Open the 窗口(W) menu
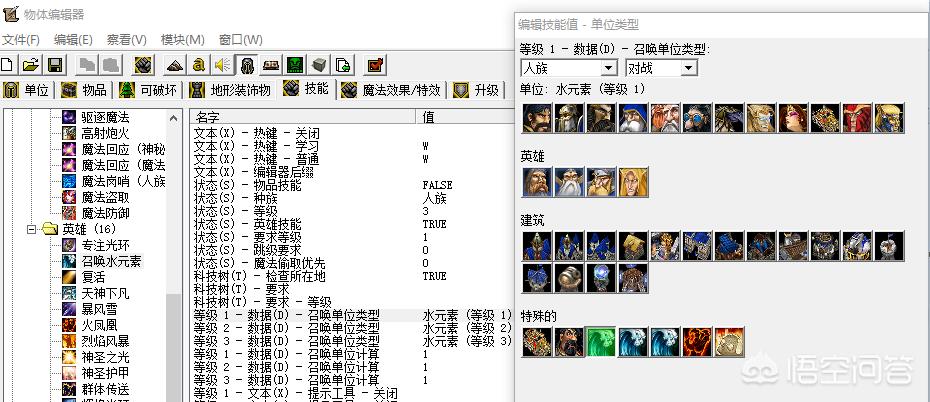The image size is (930, 402). (x=240, y=40)
